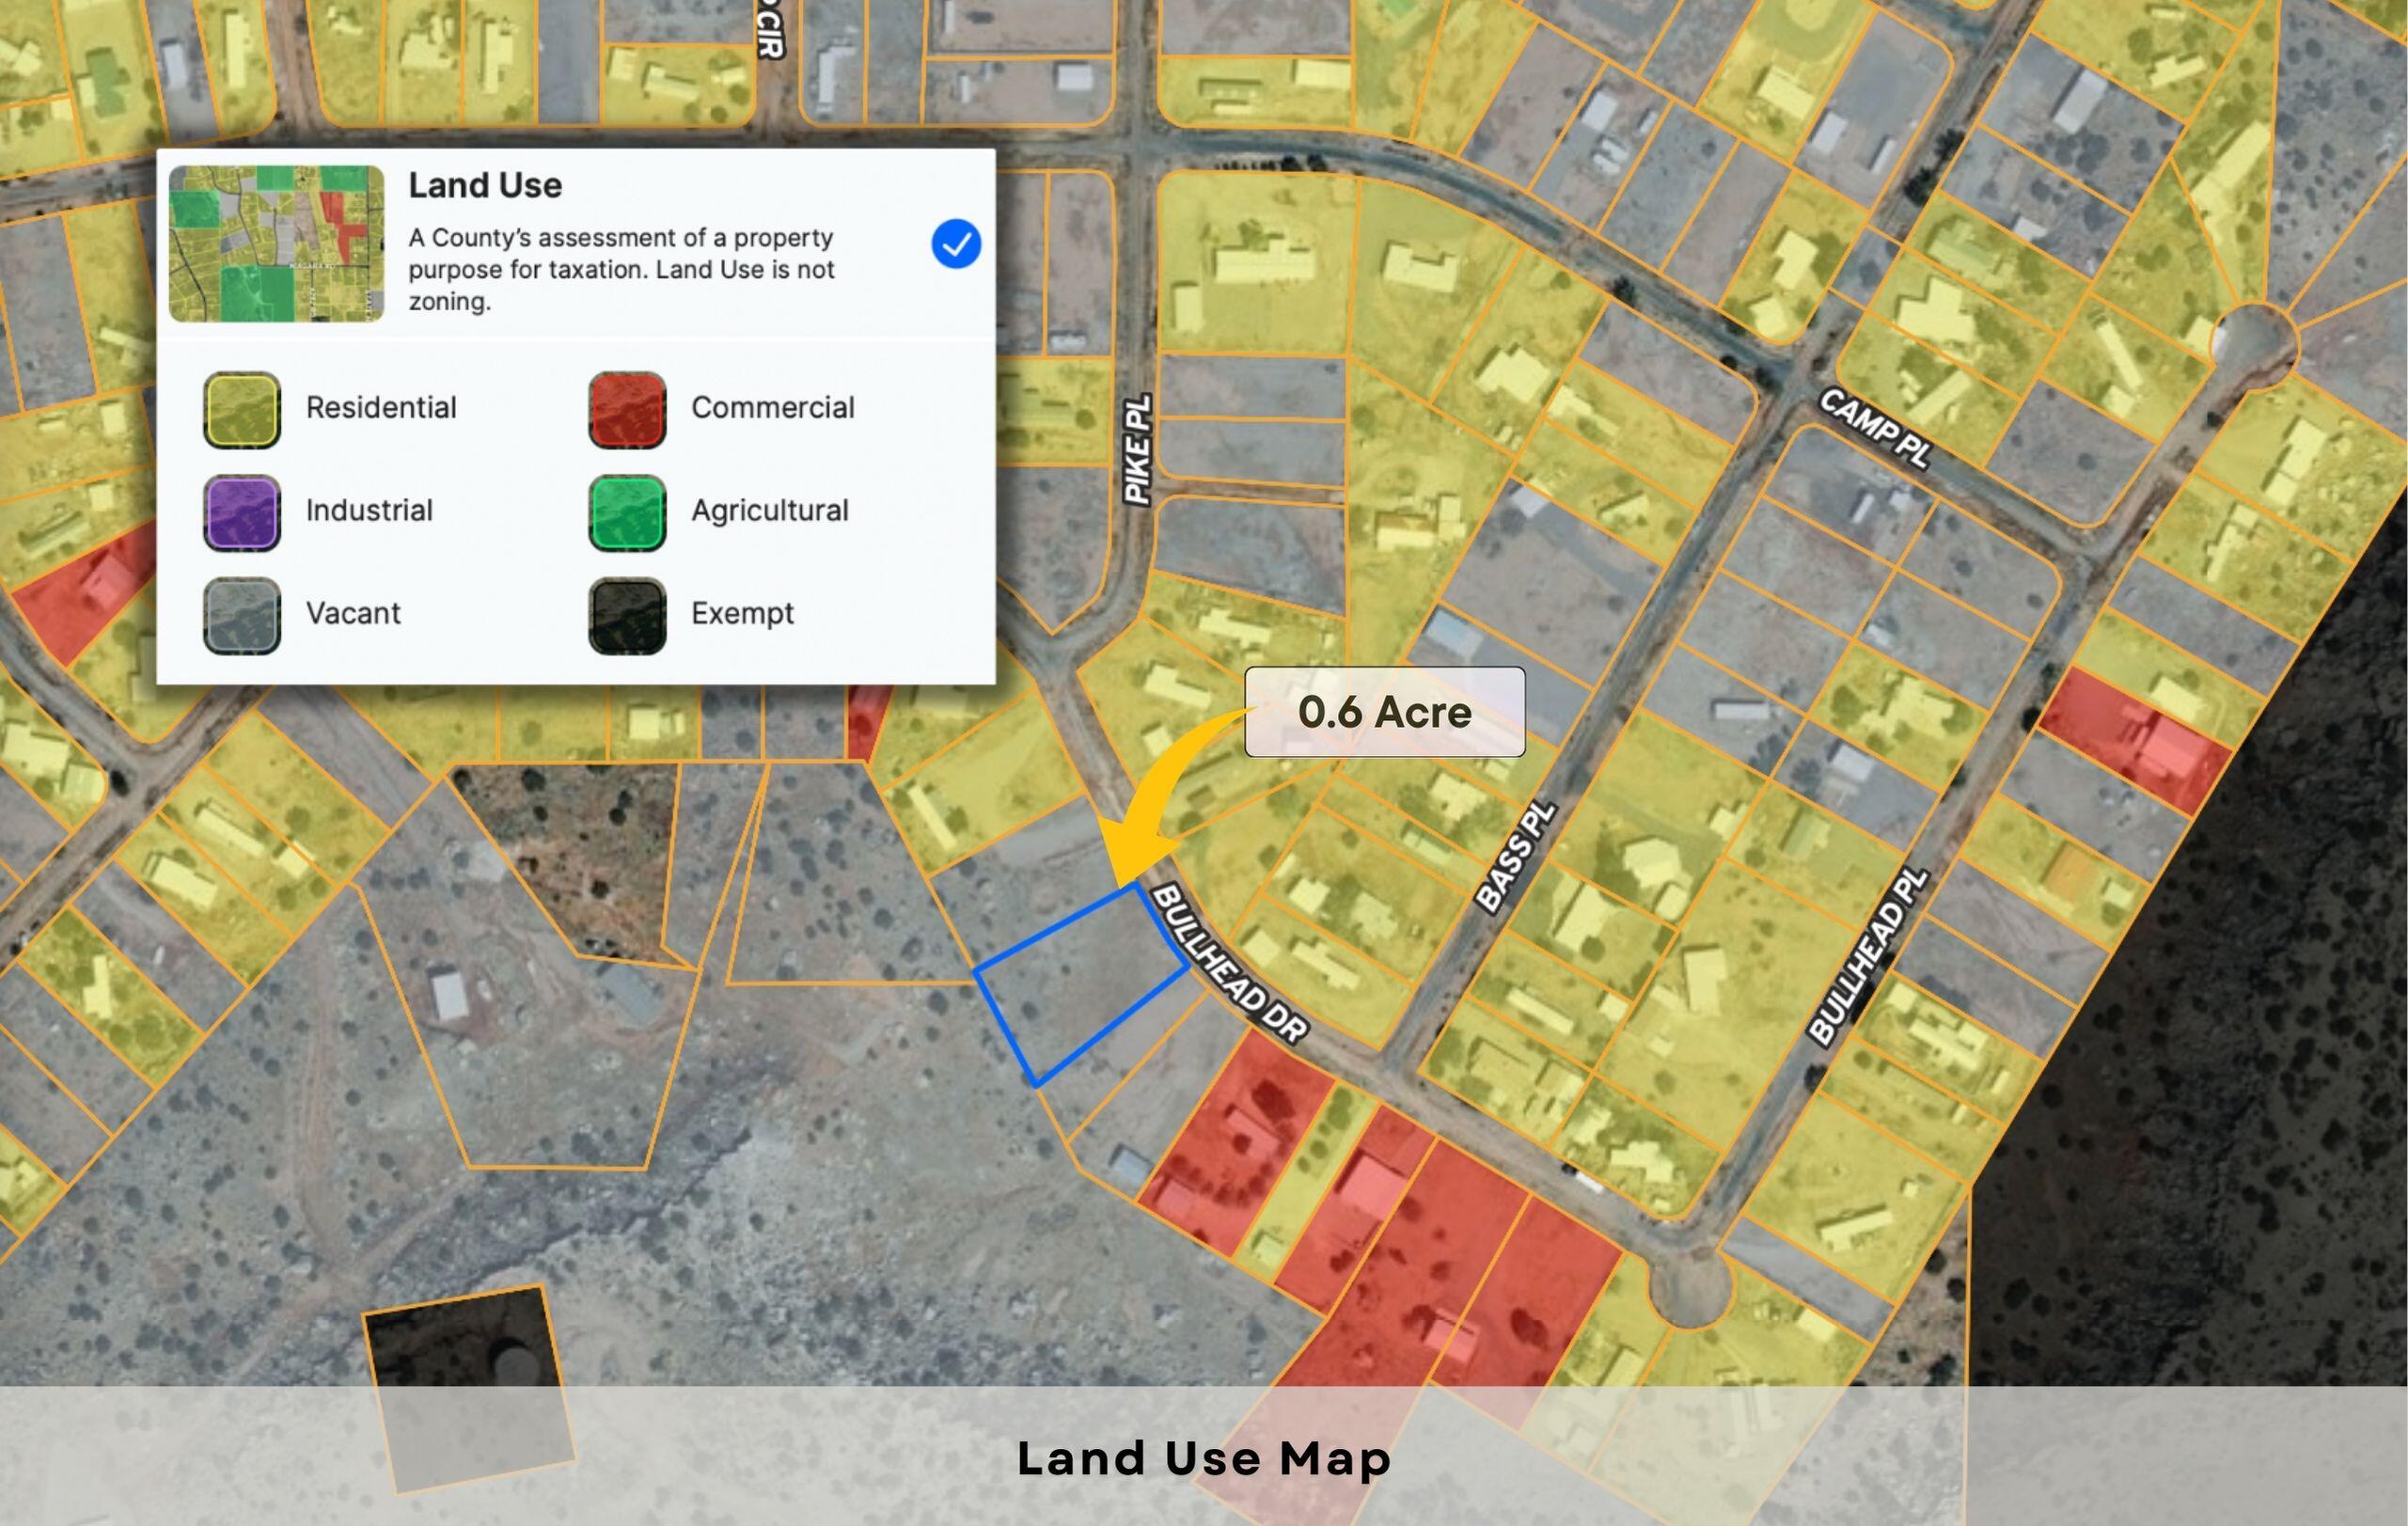Click the Bass Pl street label
Viewport: 2408px width, 1526px height.
1516,858
